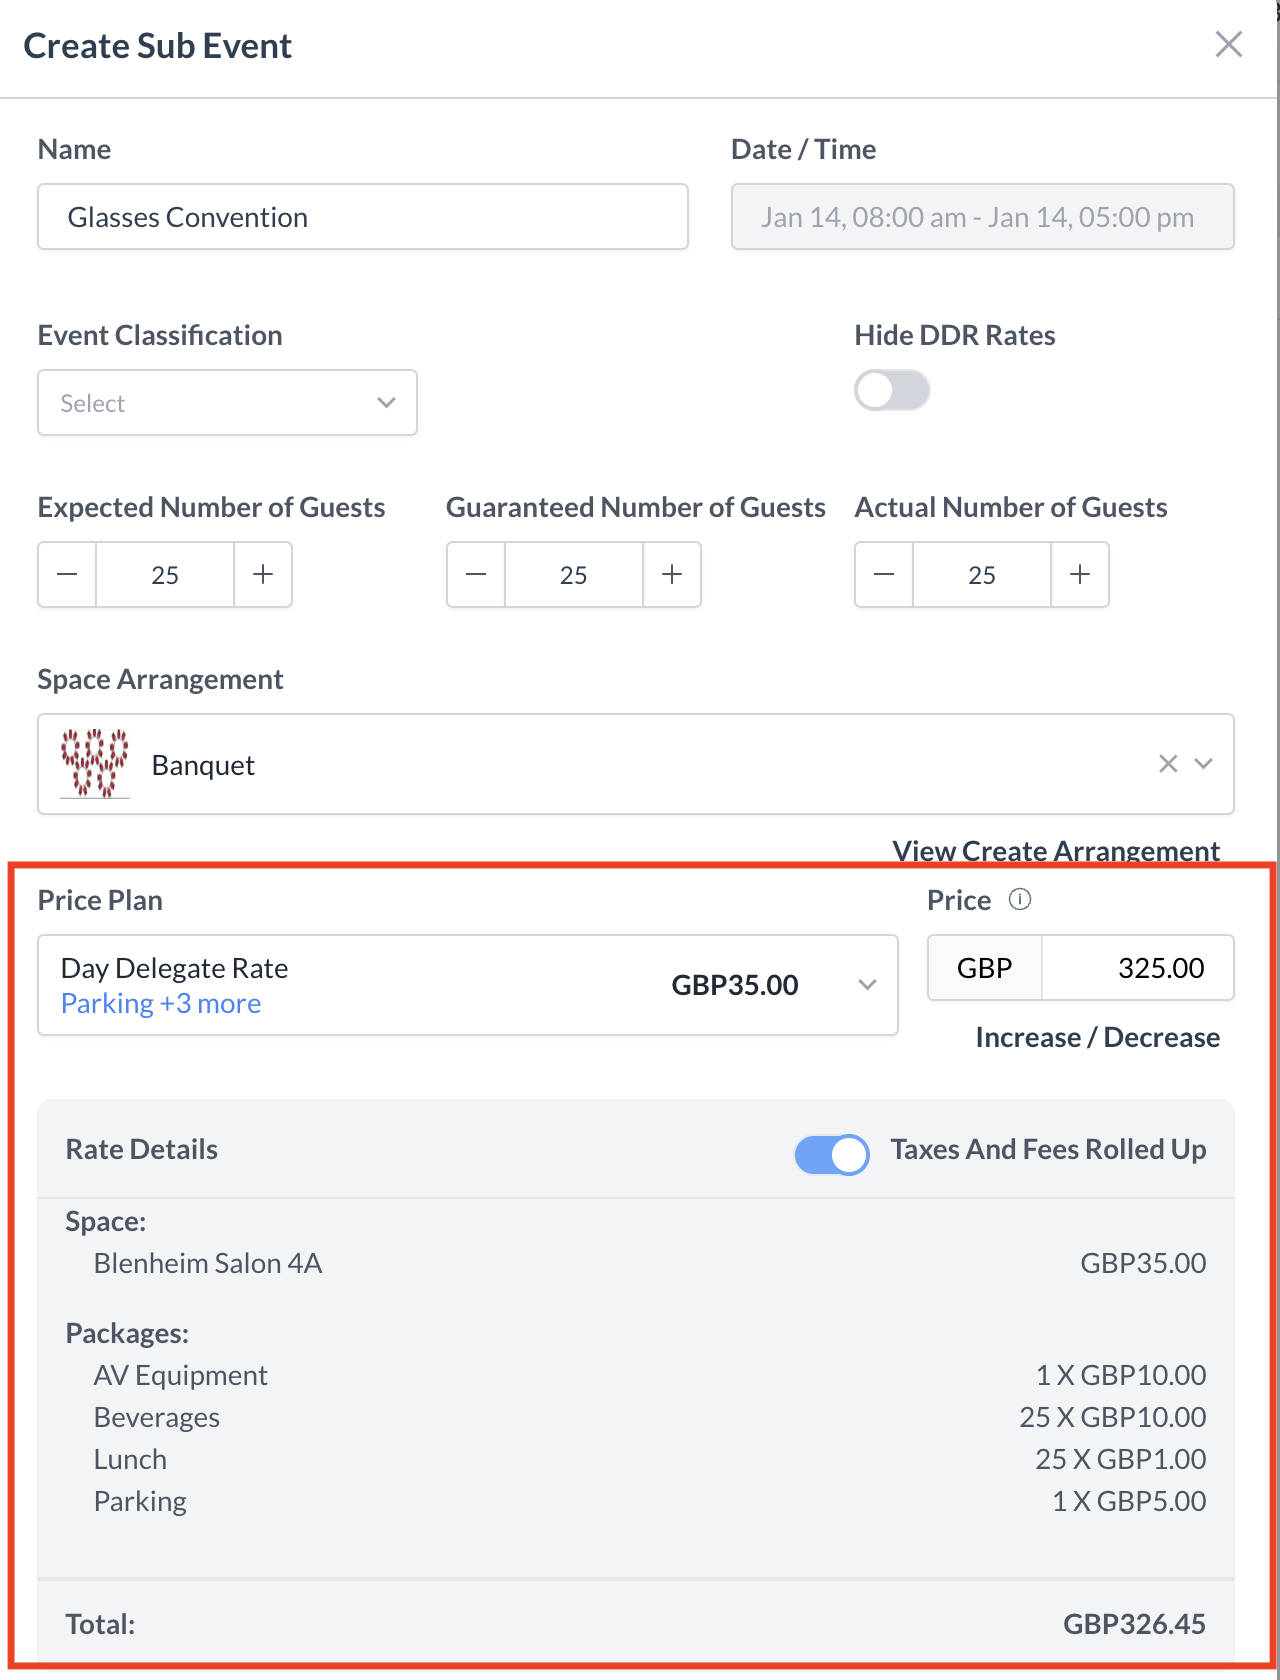Screen dimensions: 1280x1680
Task: Disable Taxes And Fees Rolled Up
Action: pyautogui.click(x=832, y=1155)
